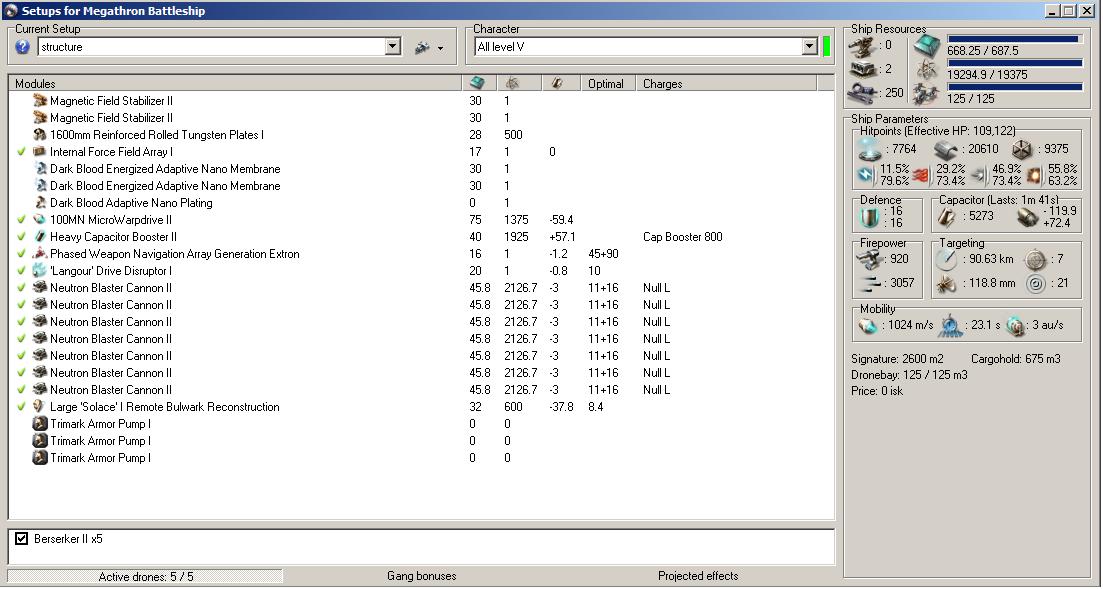Click the EM resistance icon showing 11.5%

pyautogui.click(x=865, y=175)
